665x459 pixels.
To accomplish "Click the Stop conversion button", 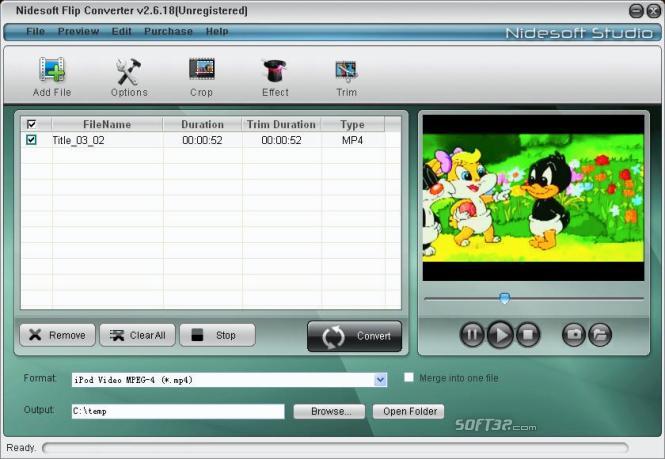I will pyautogui.click(x=218, y=335).
